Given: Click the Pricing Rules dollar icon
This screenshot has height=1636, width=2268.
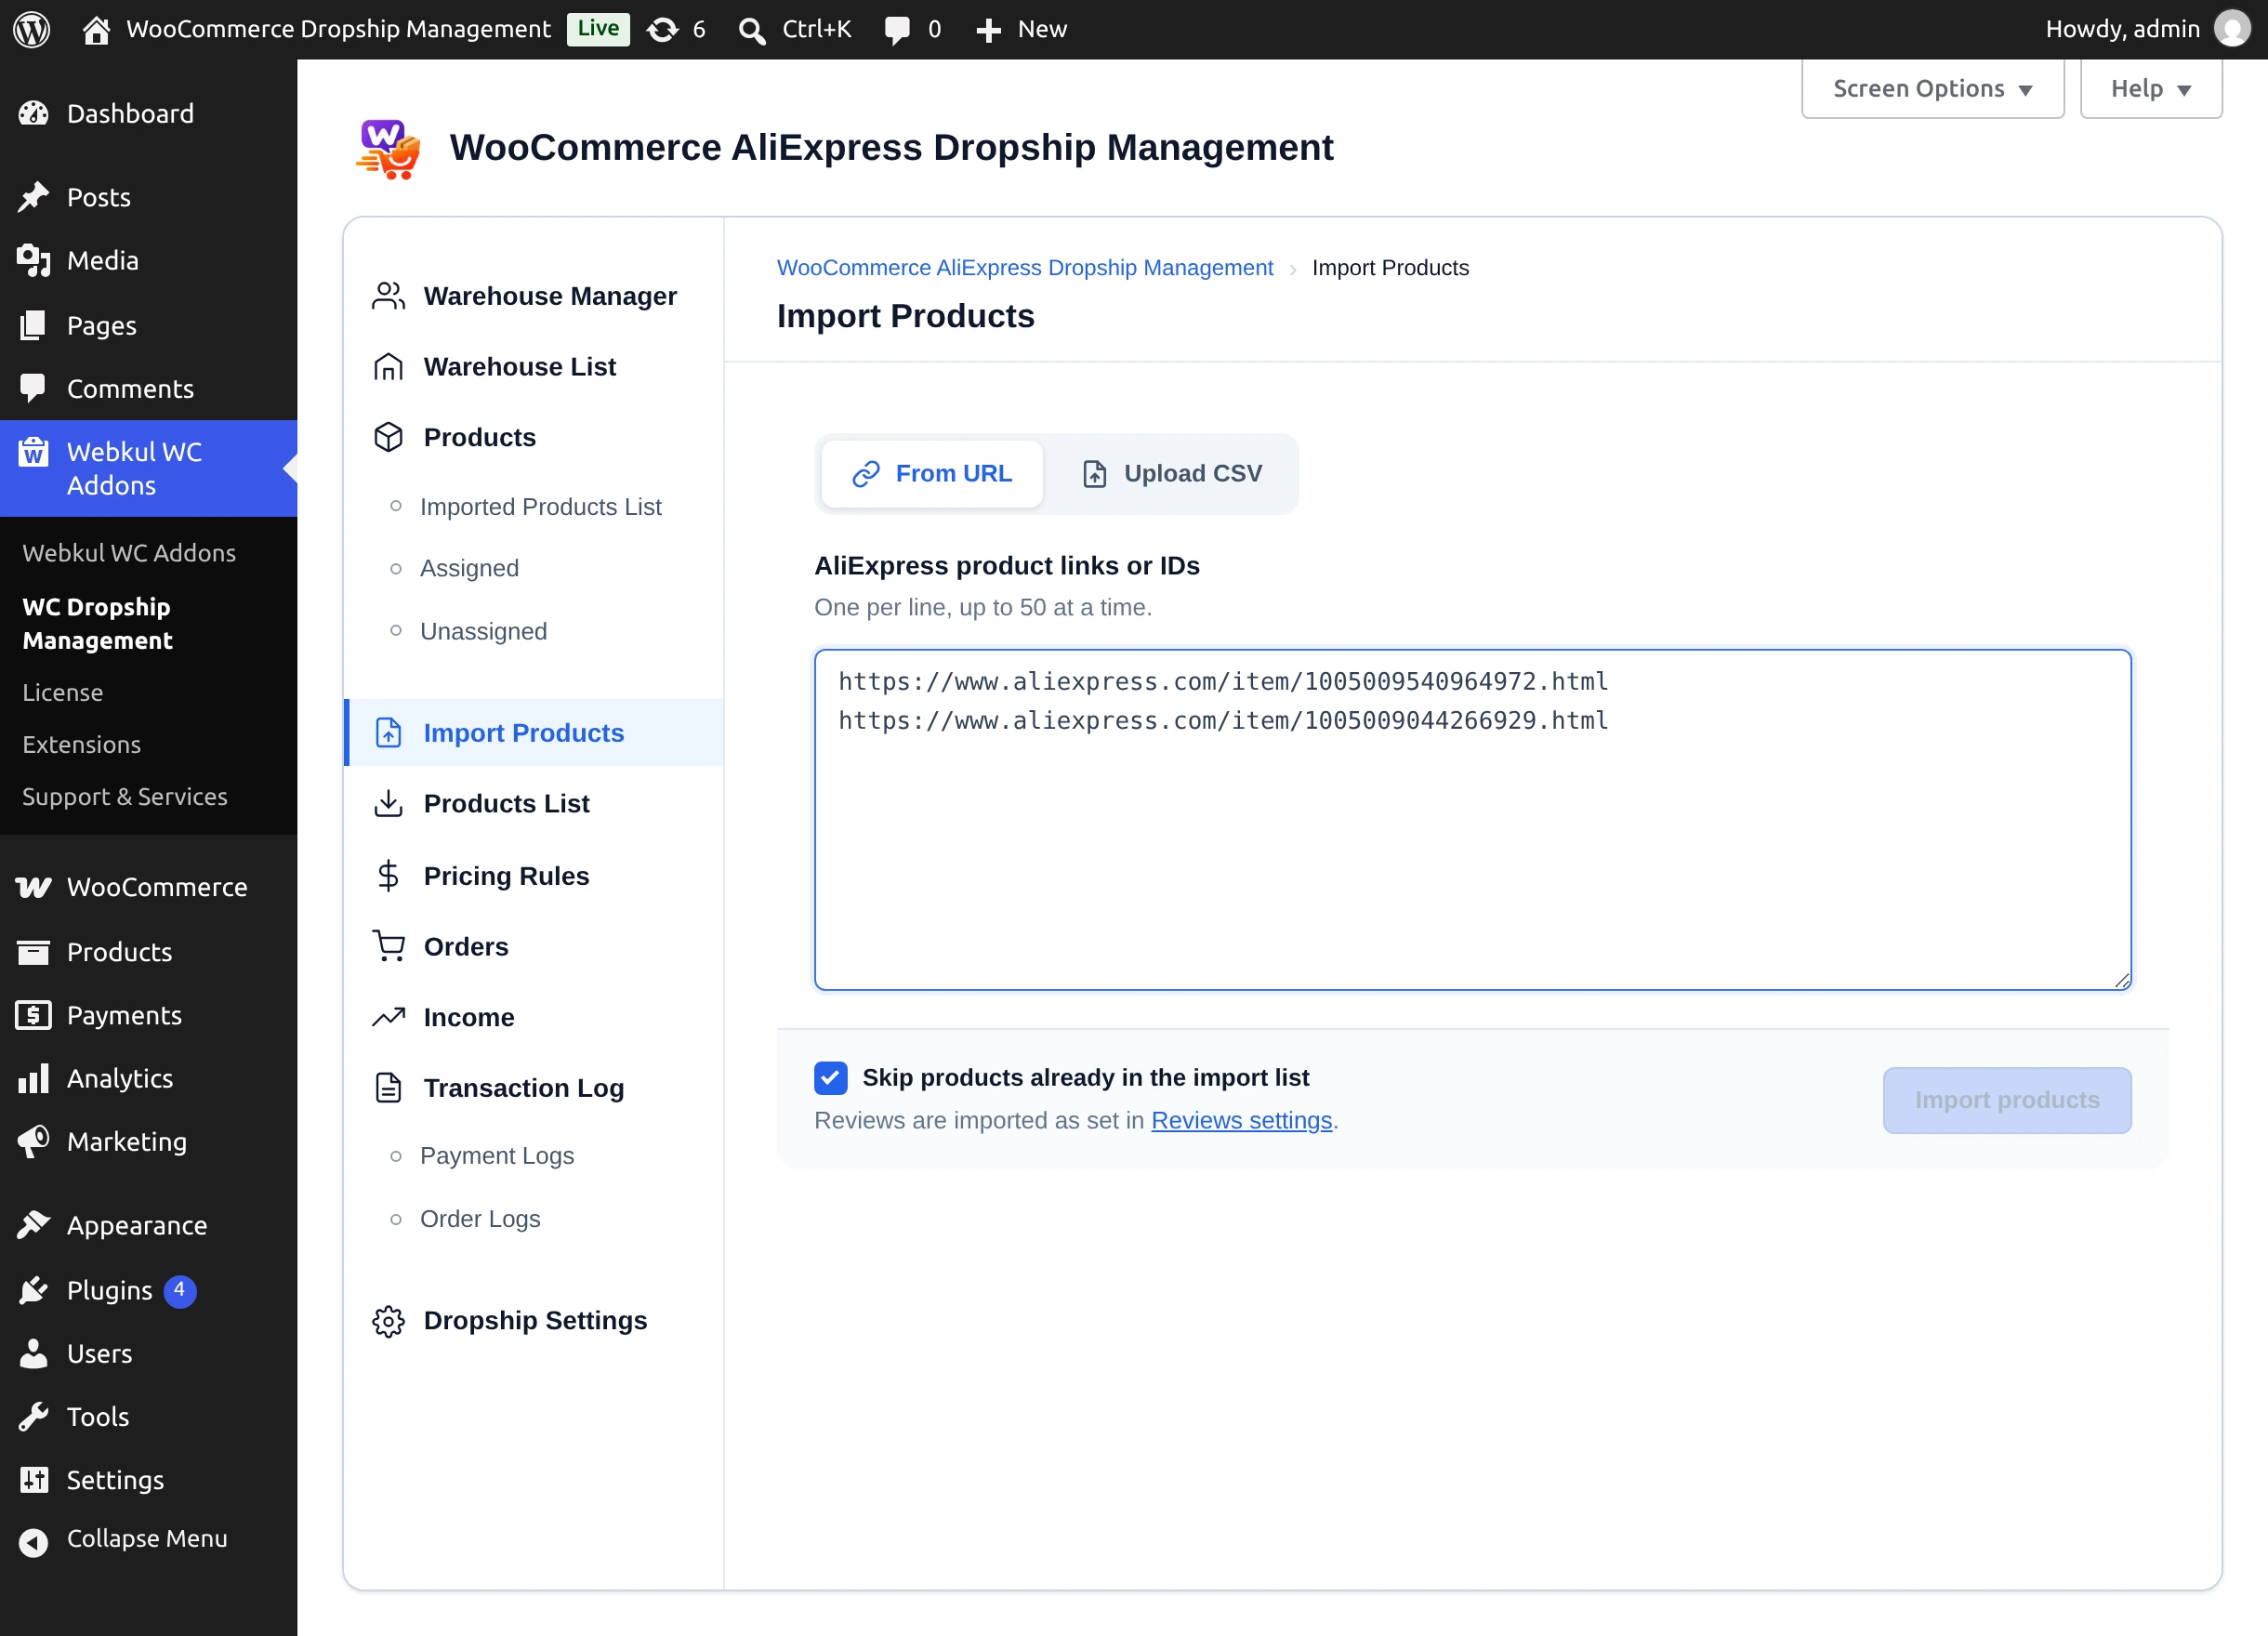Looking at the screenshot, I should (388, 876).
